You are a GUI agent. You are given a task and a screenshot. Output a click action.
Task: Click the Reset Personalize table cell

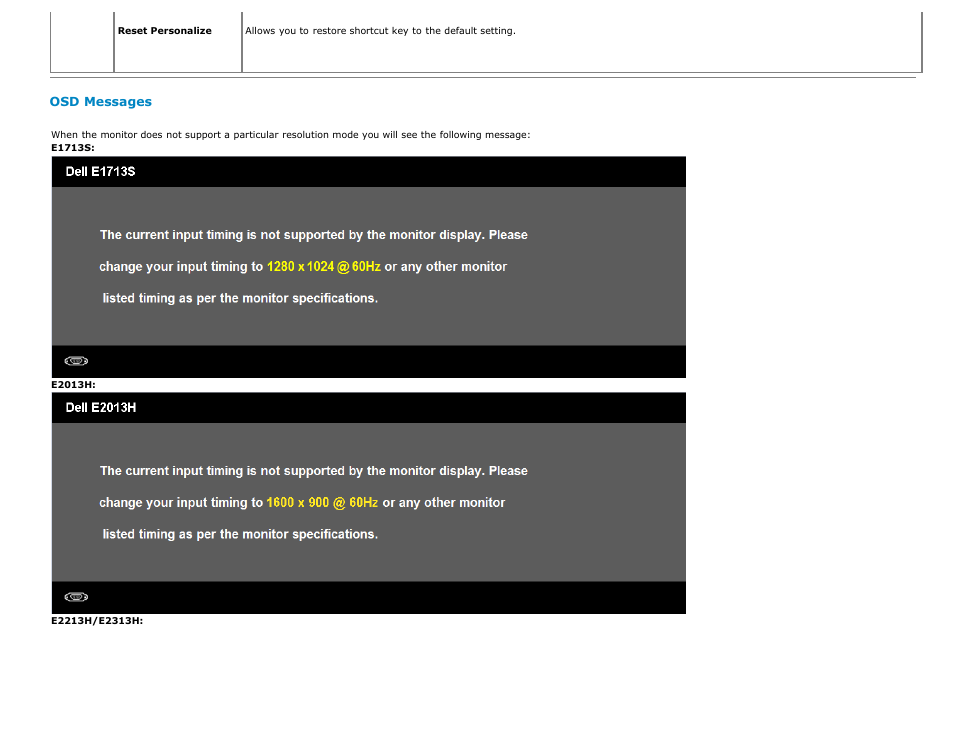point(178,42)
